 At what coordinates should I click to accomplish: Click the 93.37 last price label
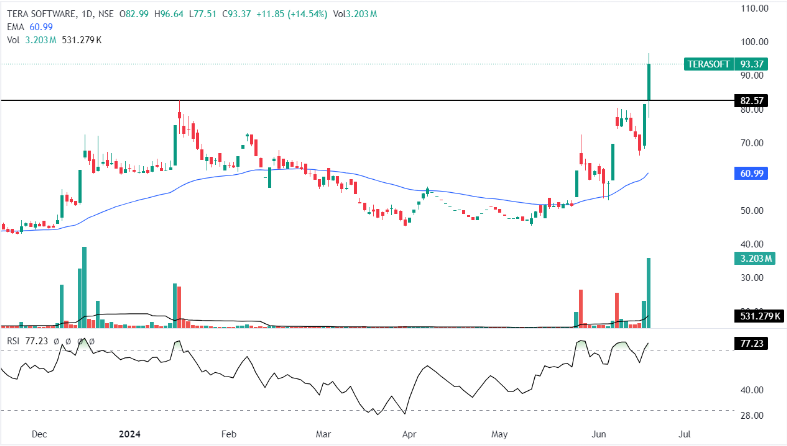pyautogui.click(x=751, y=63)
